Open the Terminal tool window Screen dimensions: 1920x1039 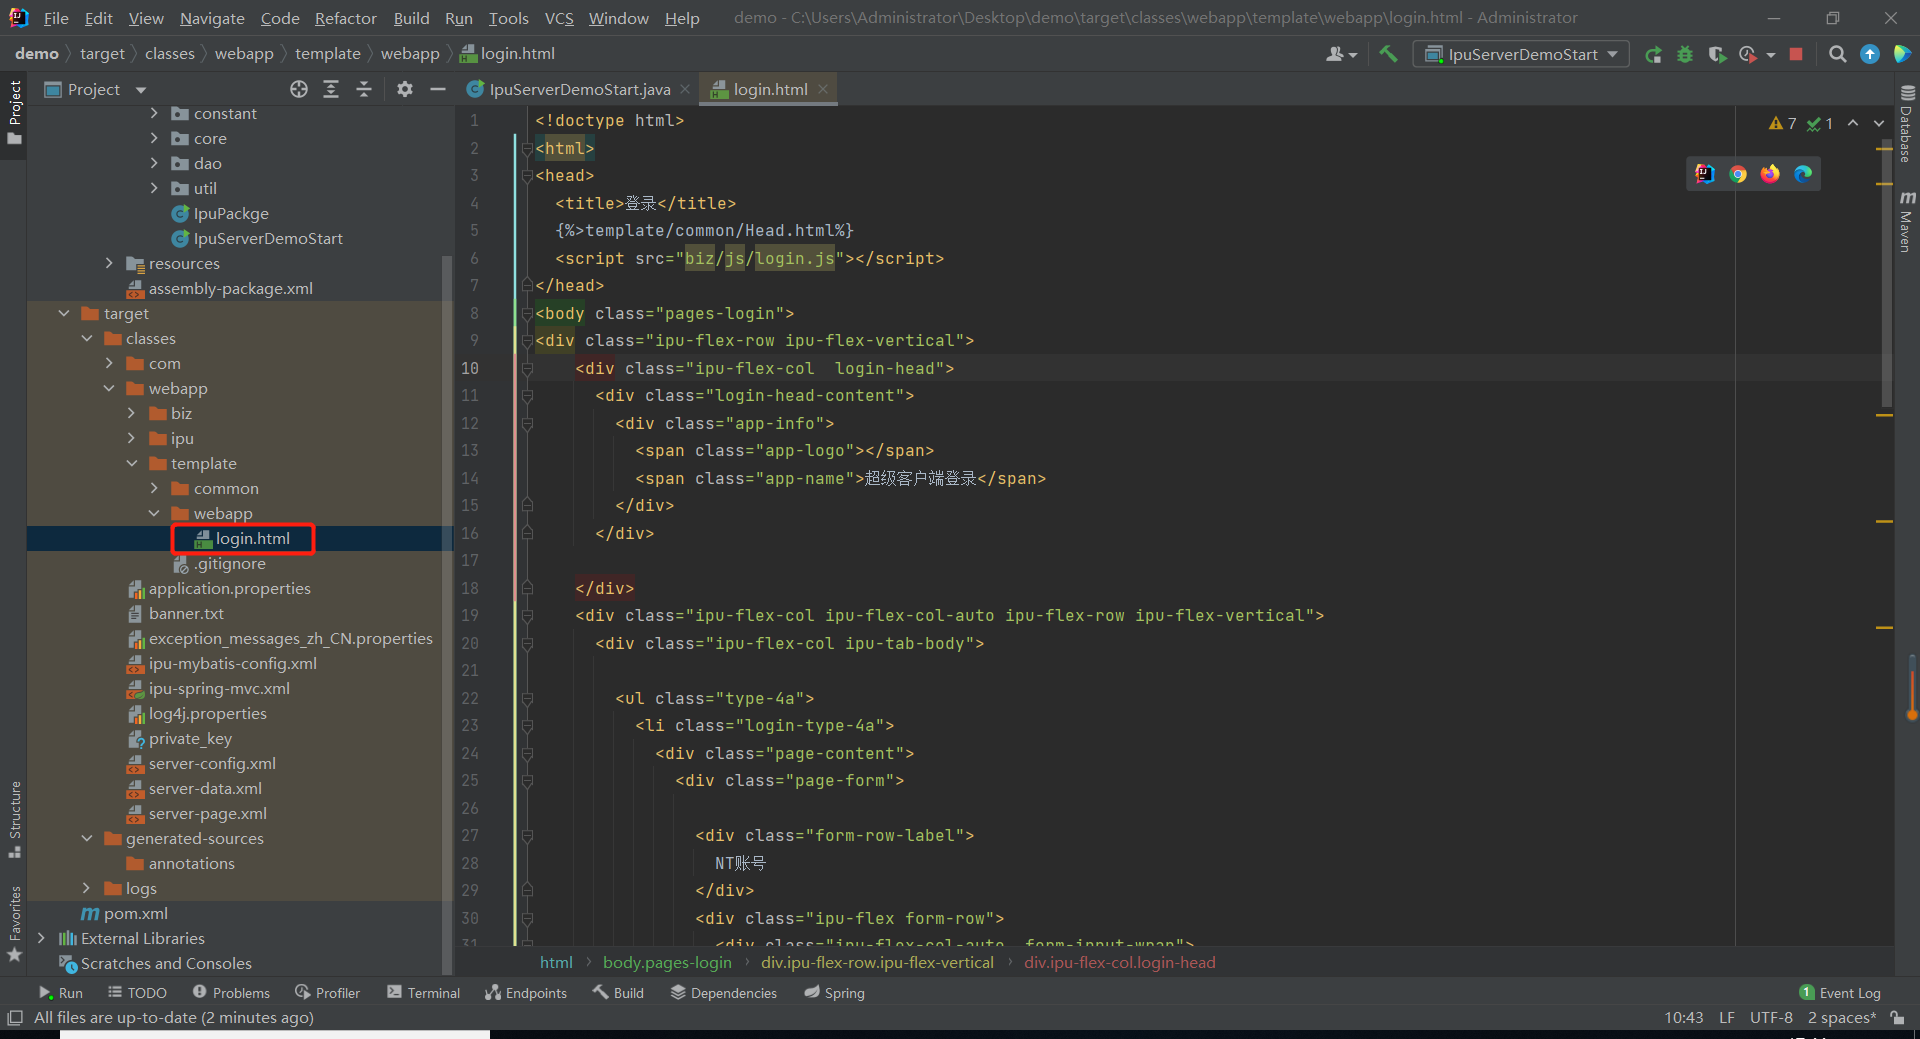(423, 992)
